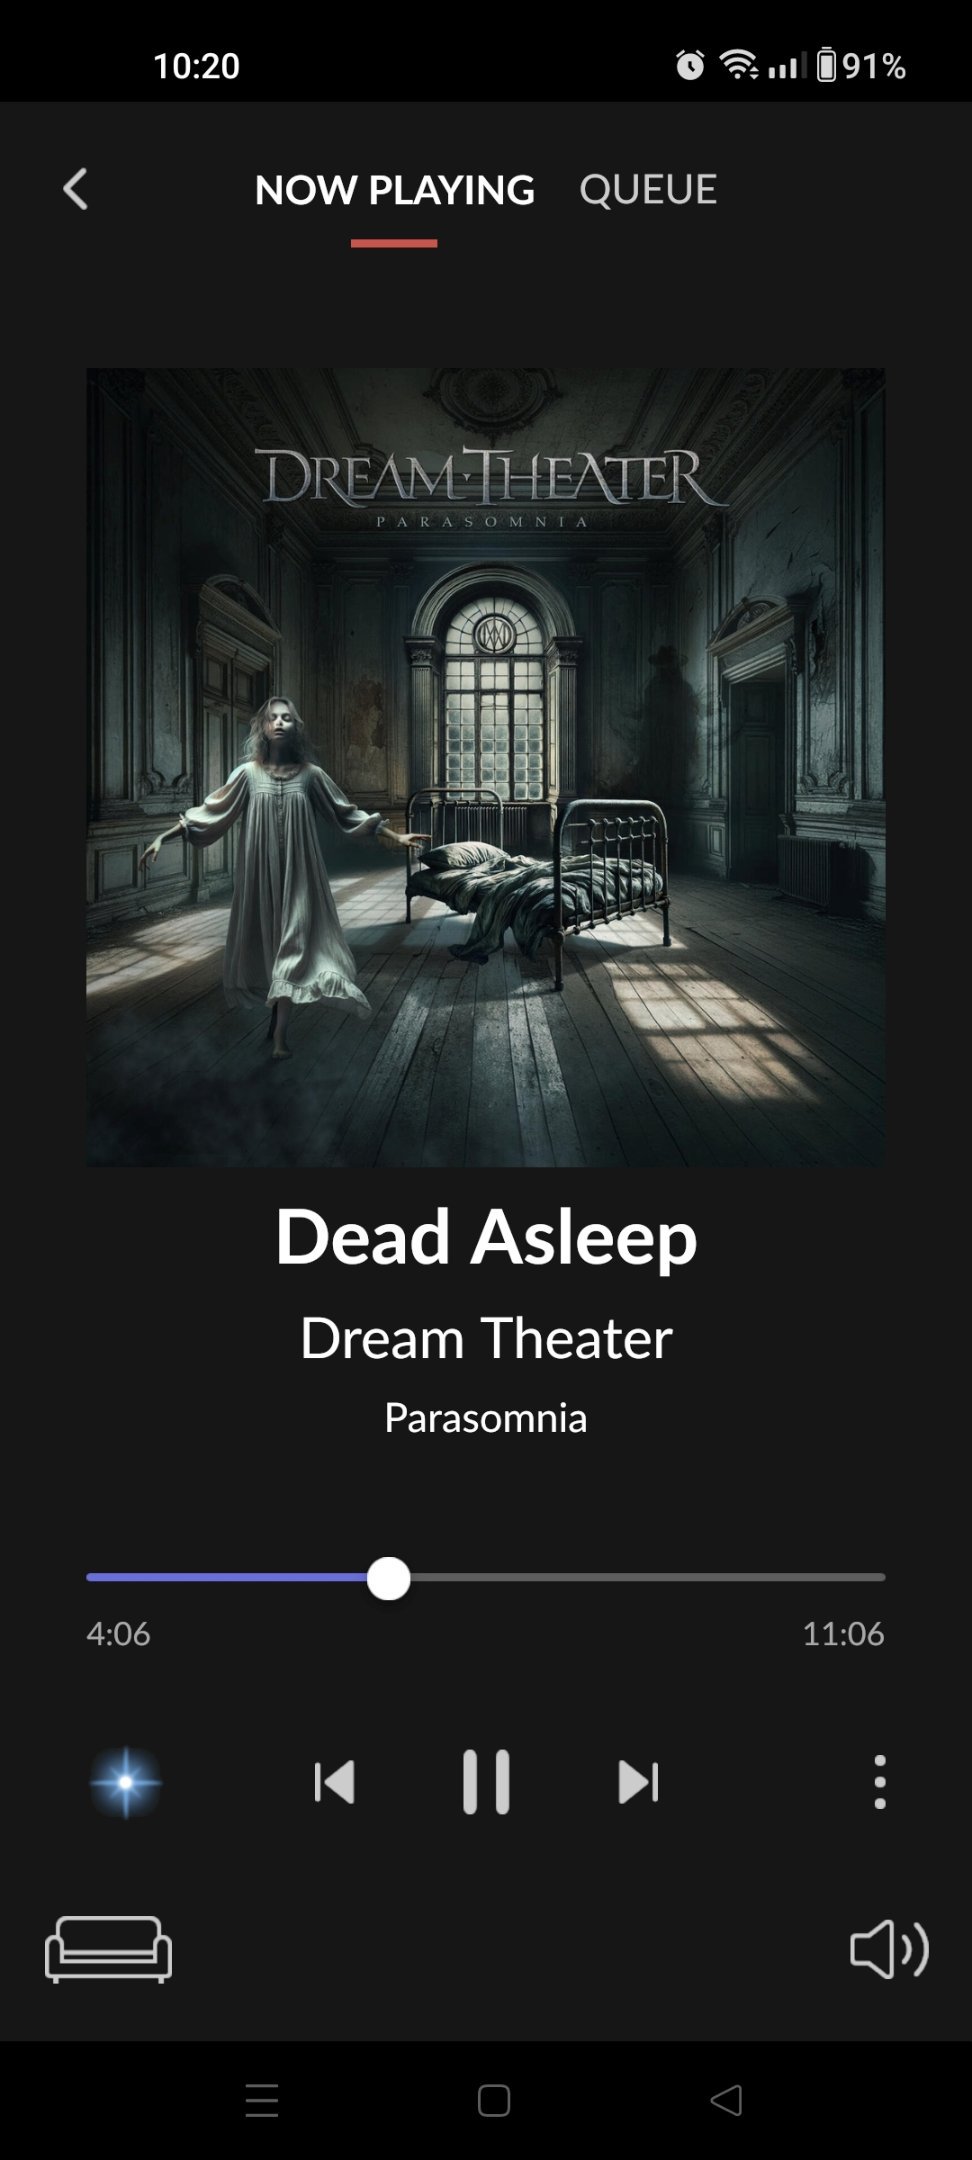Open the Dream Theater artist name
The height and width of the screenshot is (2160, 972).
[x=486, y=1338]
